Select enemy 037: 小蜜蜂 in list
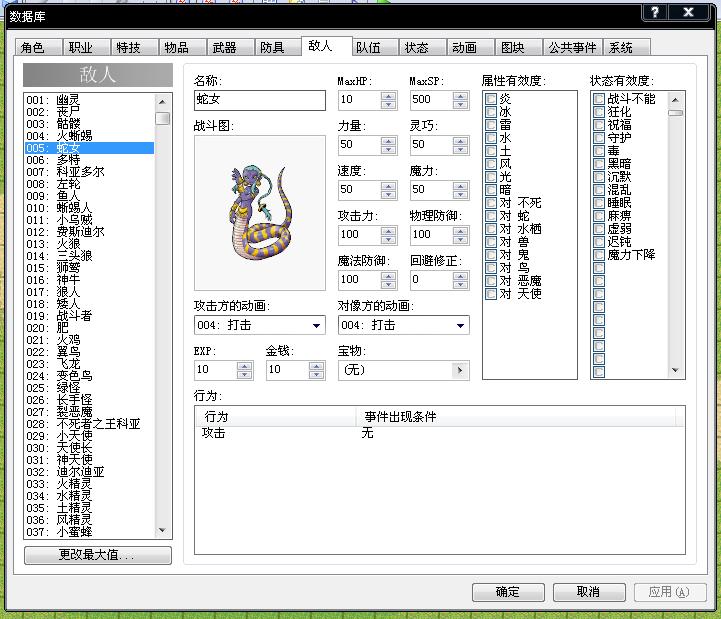Viewport: 721px width, 619px height. 90,532
